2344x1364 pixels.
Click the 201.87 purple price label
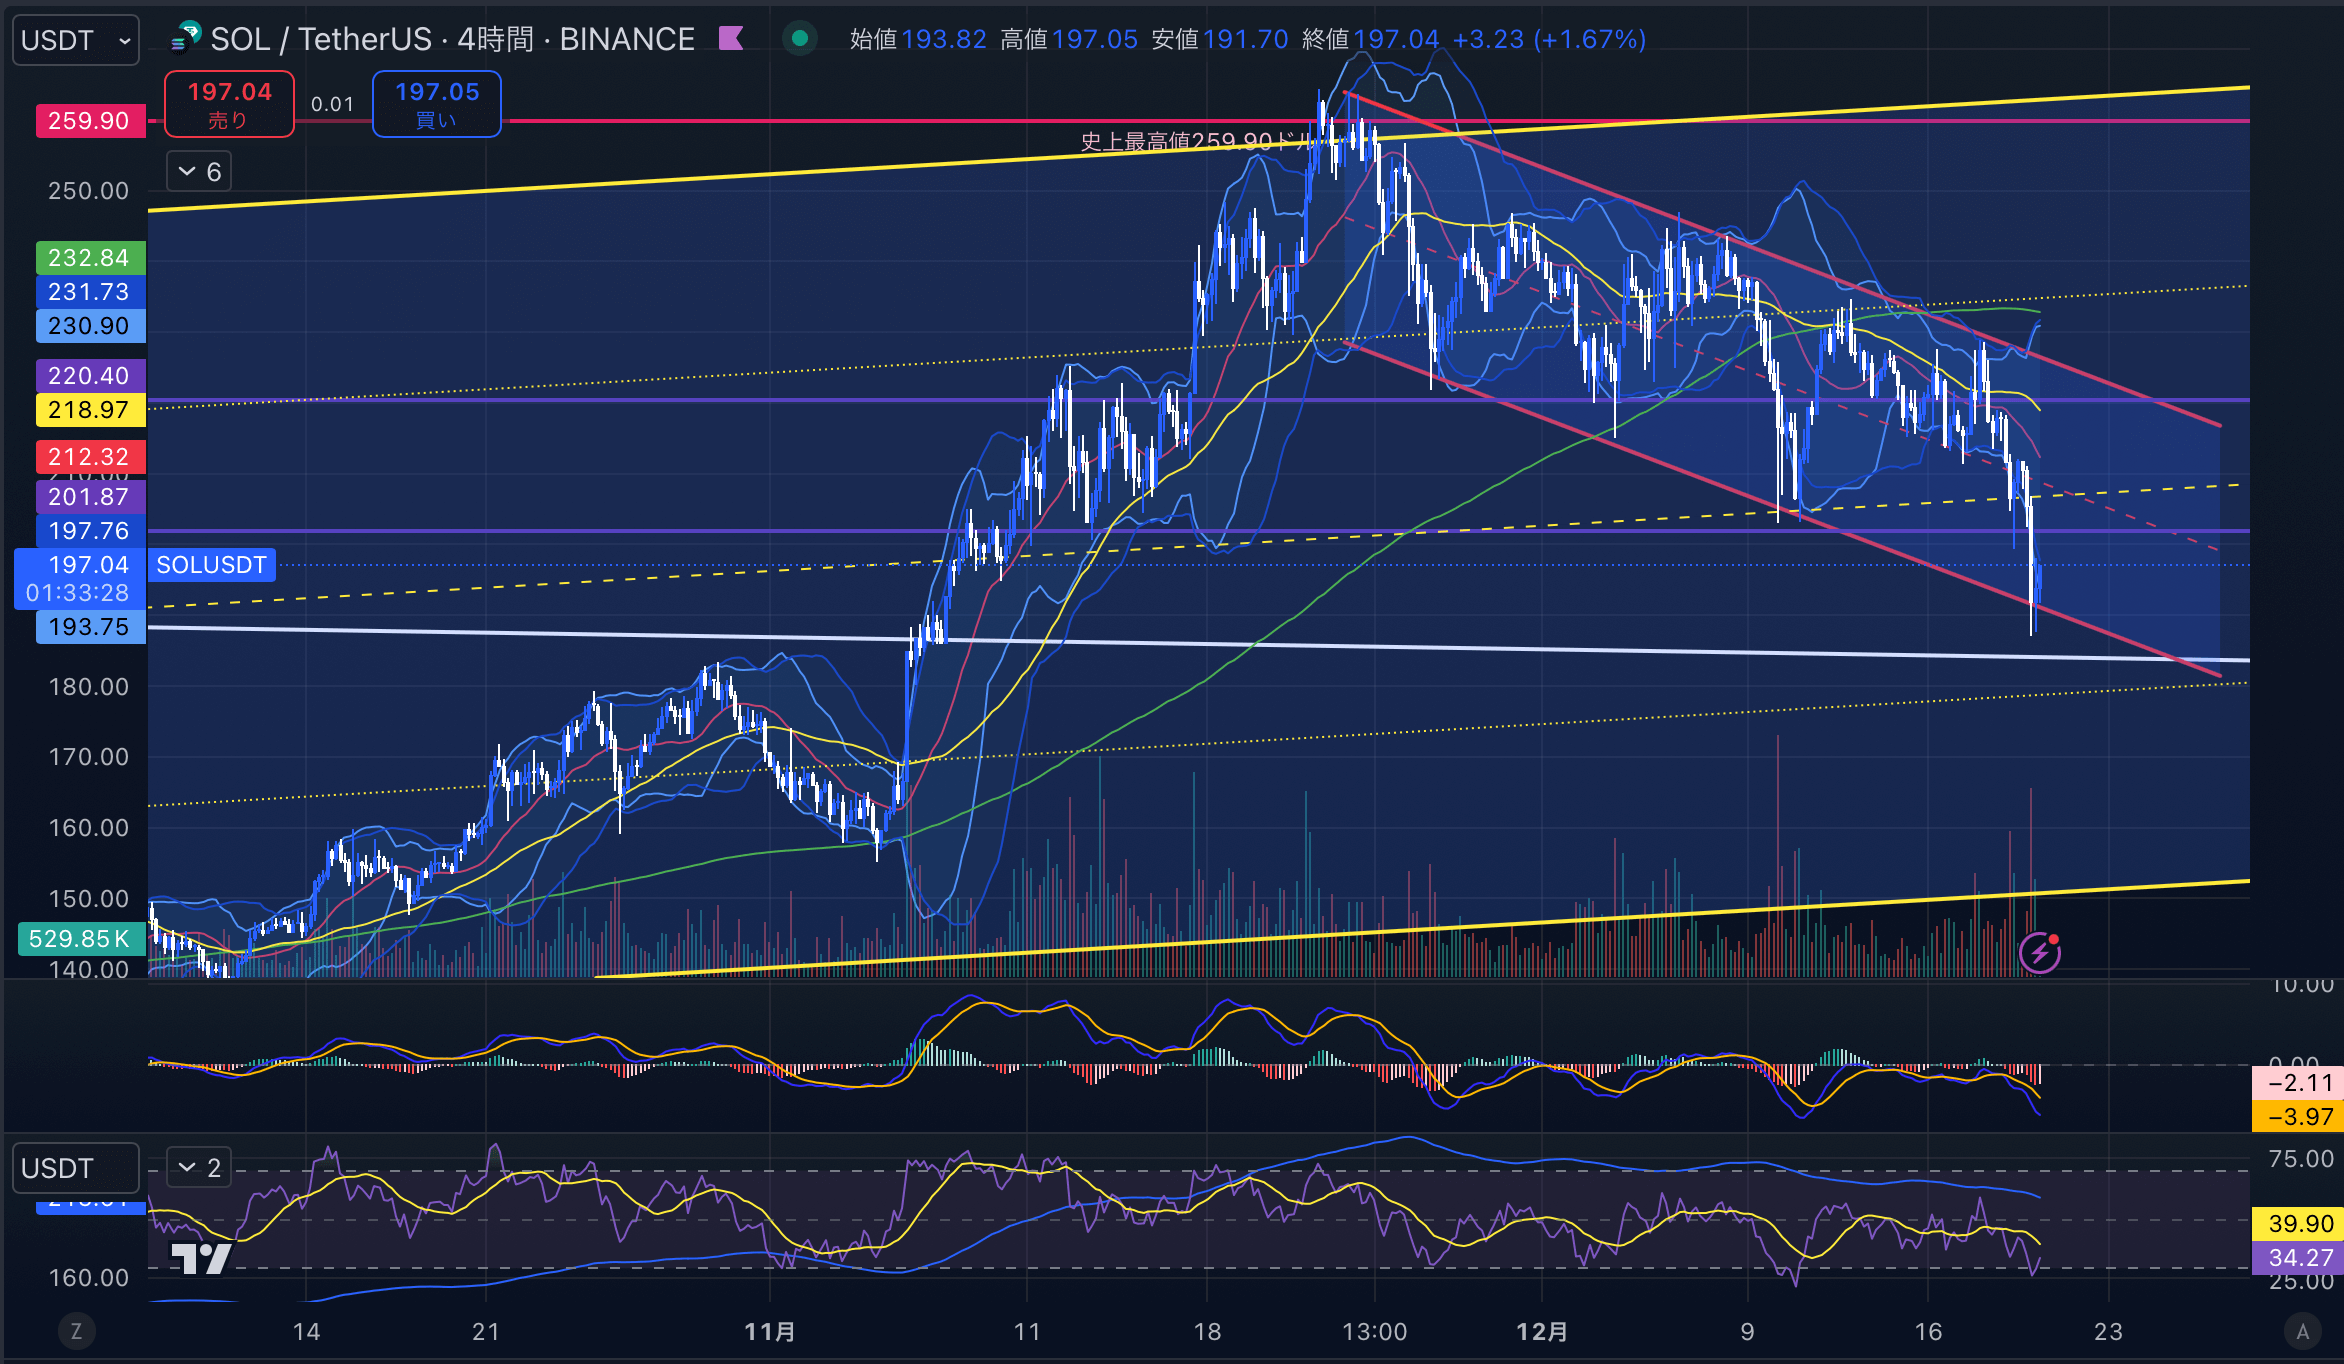point(90,497)
